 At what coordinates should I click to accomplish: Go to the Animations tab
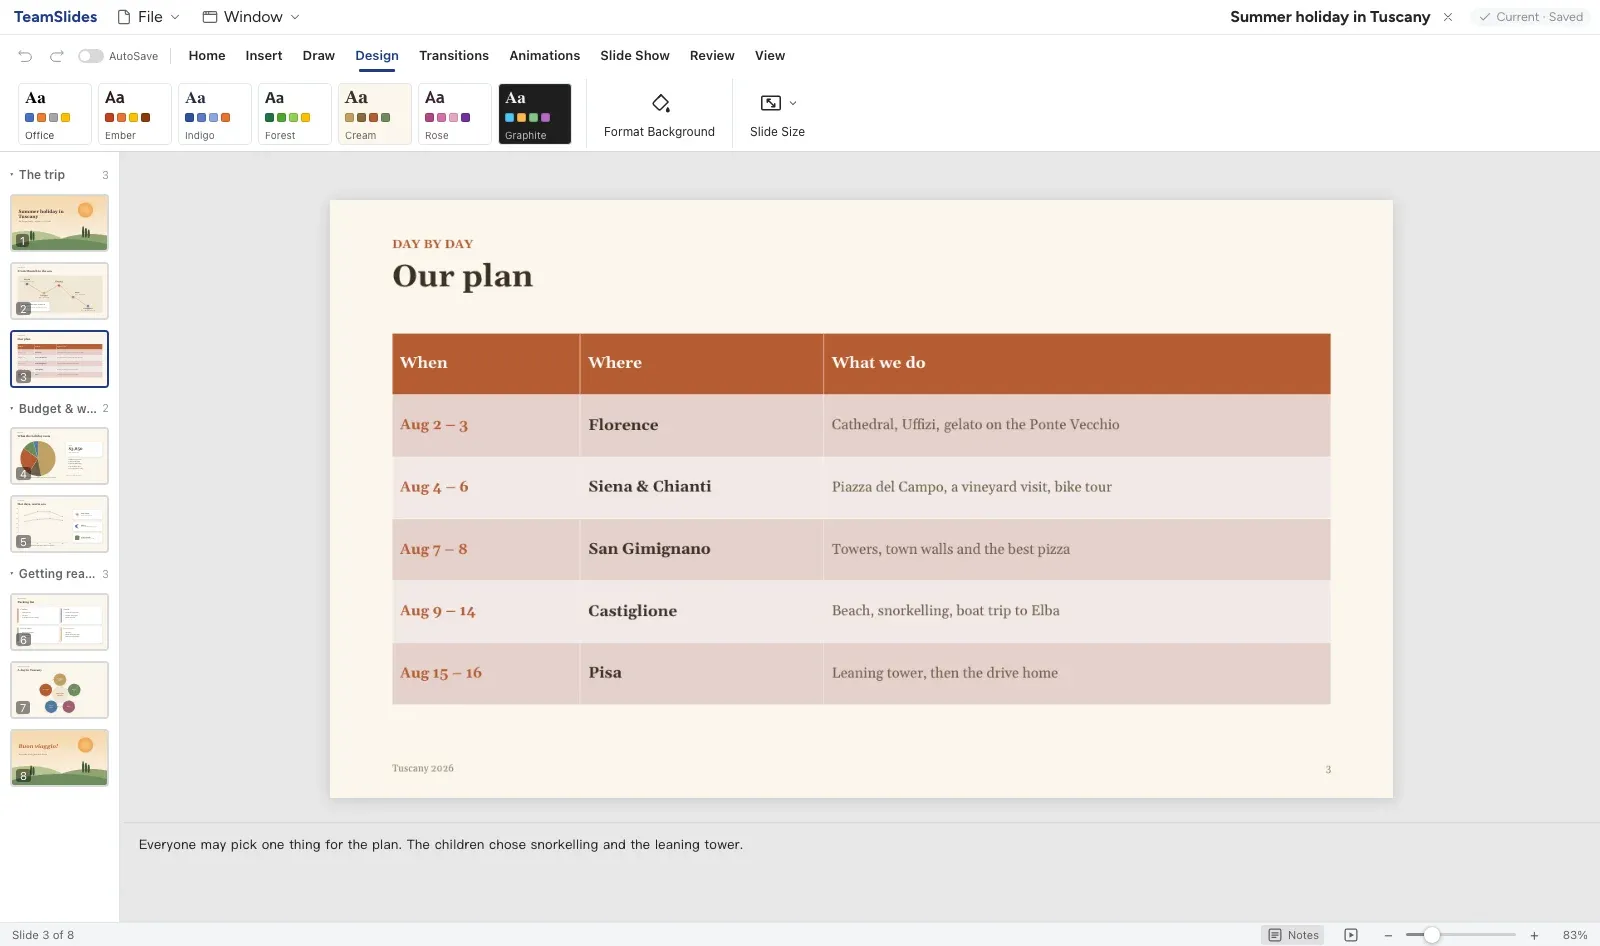(545, 56)
